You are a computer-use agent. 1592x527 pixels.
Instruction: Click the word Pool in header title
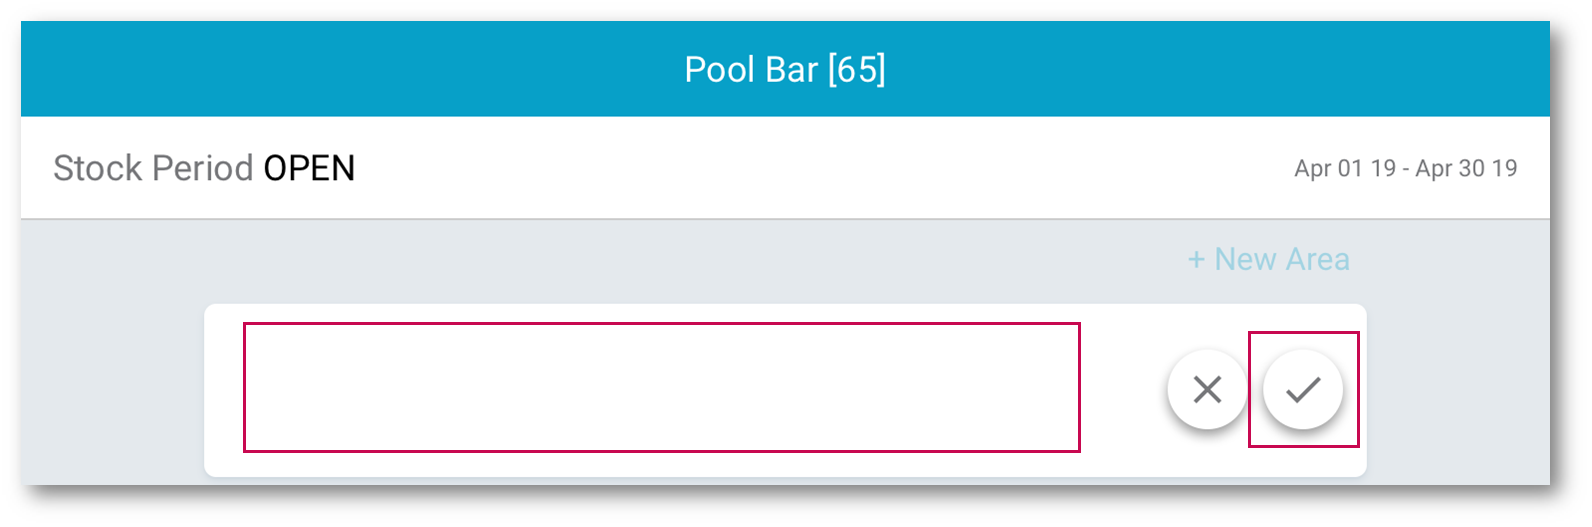(x=720, y=70)
